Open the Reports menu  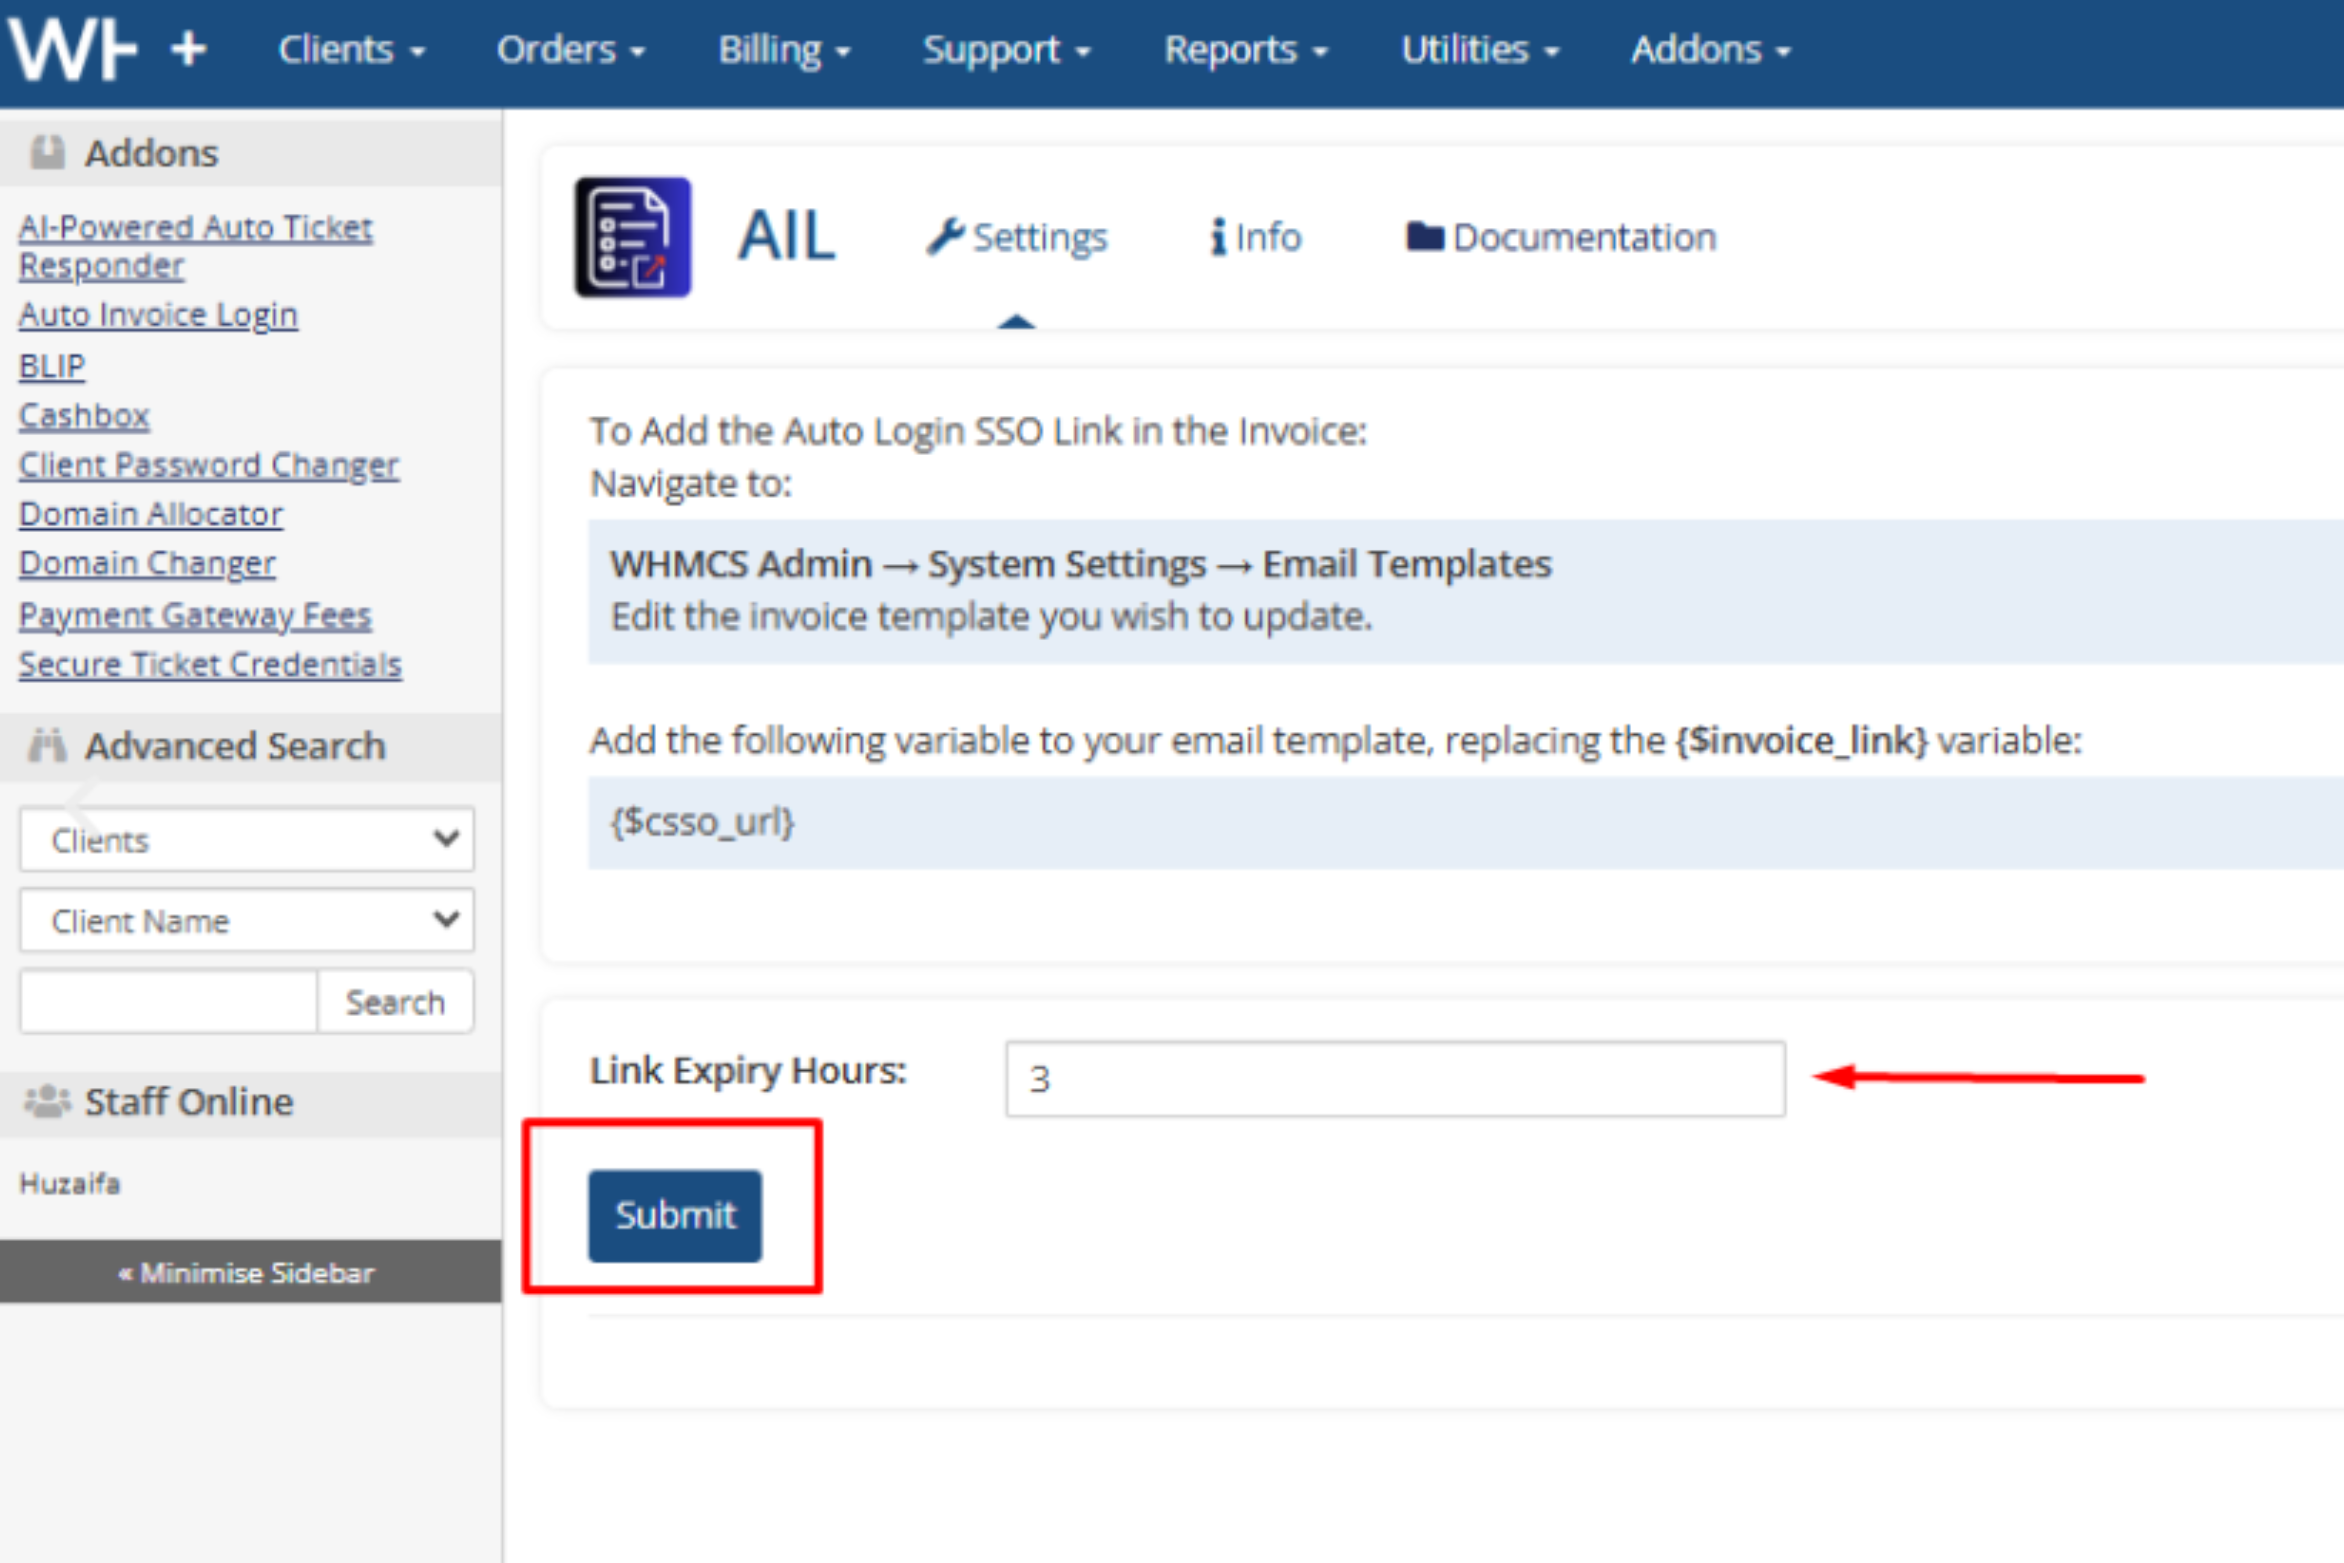[1244, 49]
